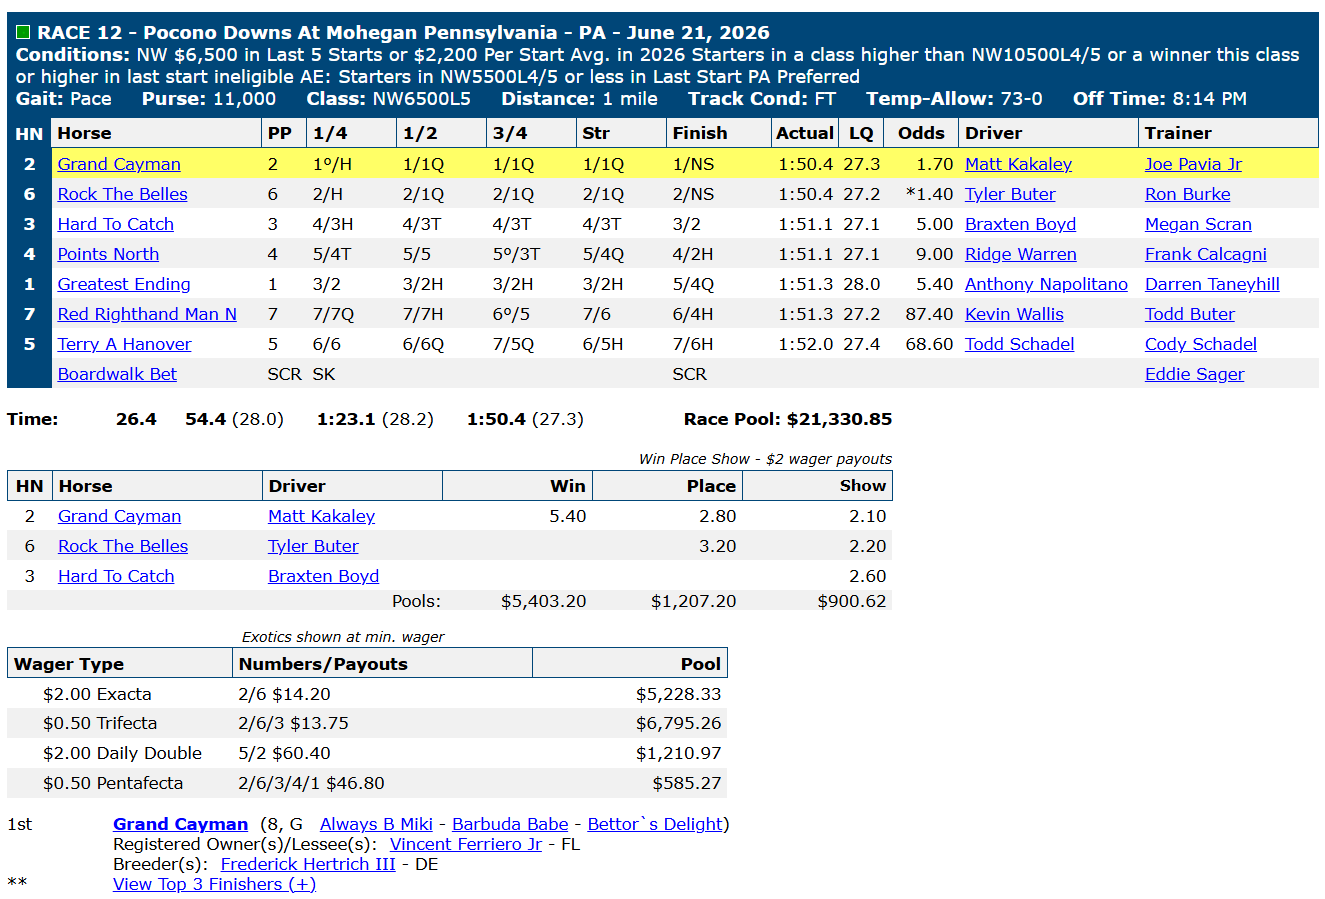
Task: Open trainer Eddie Sager link
Action: (1194, 374)
